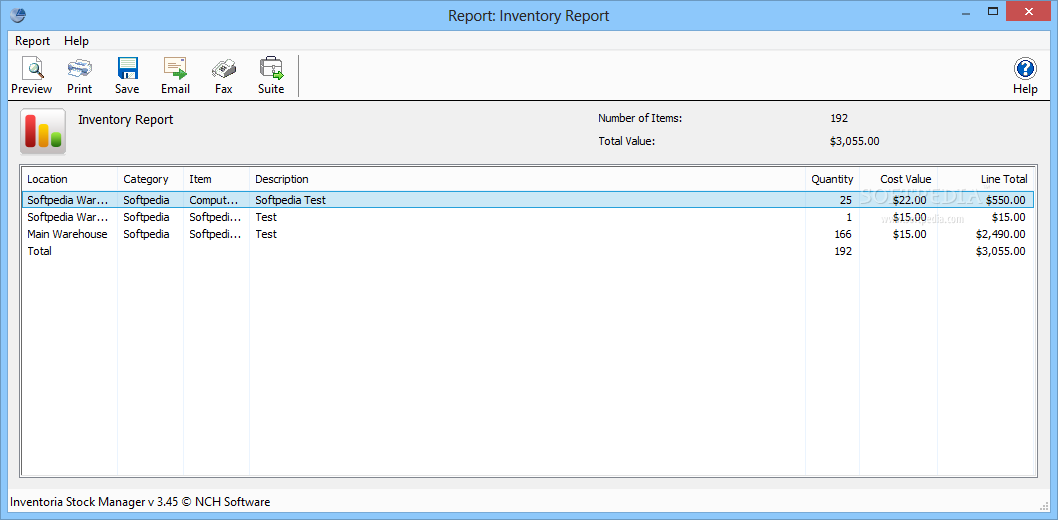The height and width of the screenshot is (520, 1058).
Task: Sort by Location column header
Action: [69, 179]
